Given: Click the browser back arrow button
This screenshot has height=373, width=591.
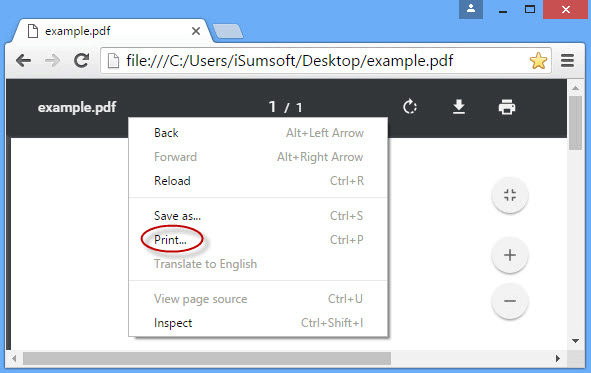Looking at the screenshot, I should click(23, 60).
